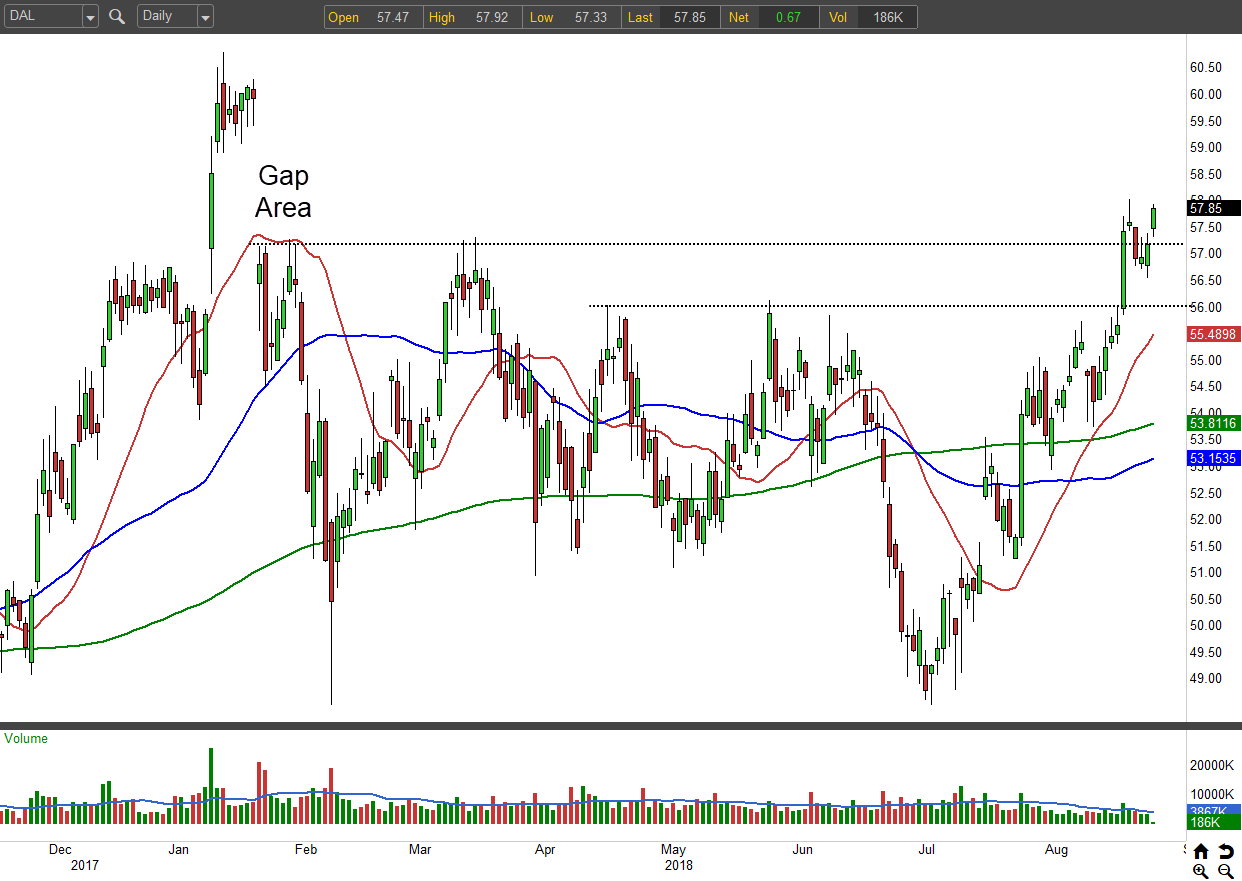Click the Jun date axis label
The width and height of the screenshot is (1242, 881).
[802, 850]
